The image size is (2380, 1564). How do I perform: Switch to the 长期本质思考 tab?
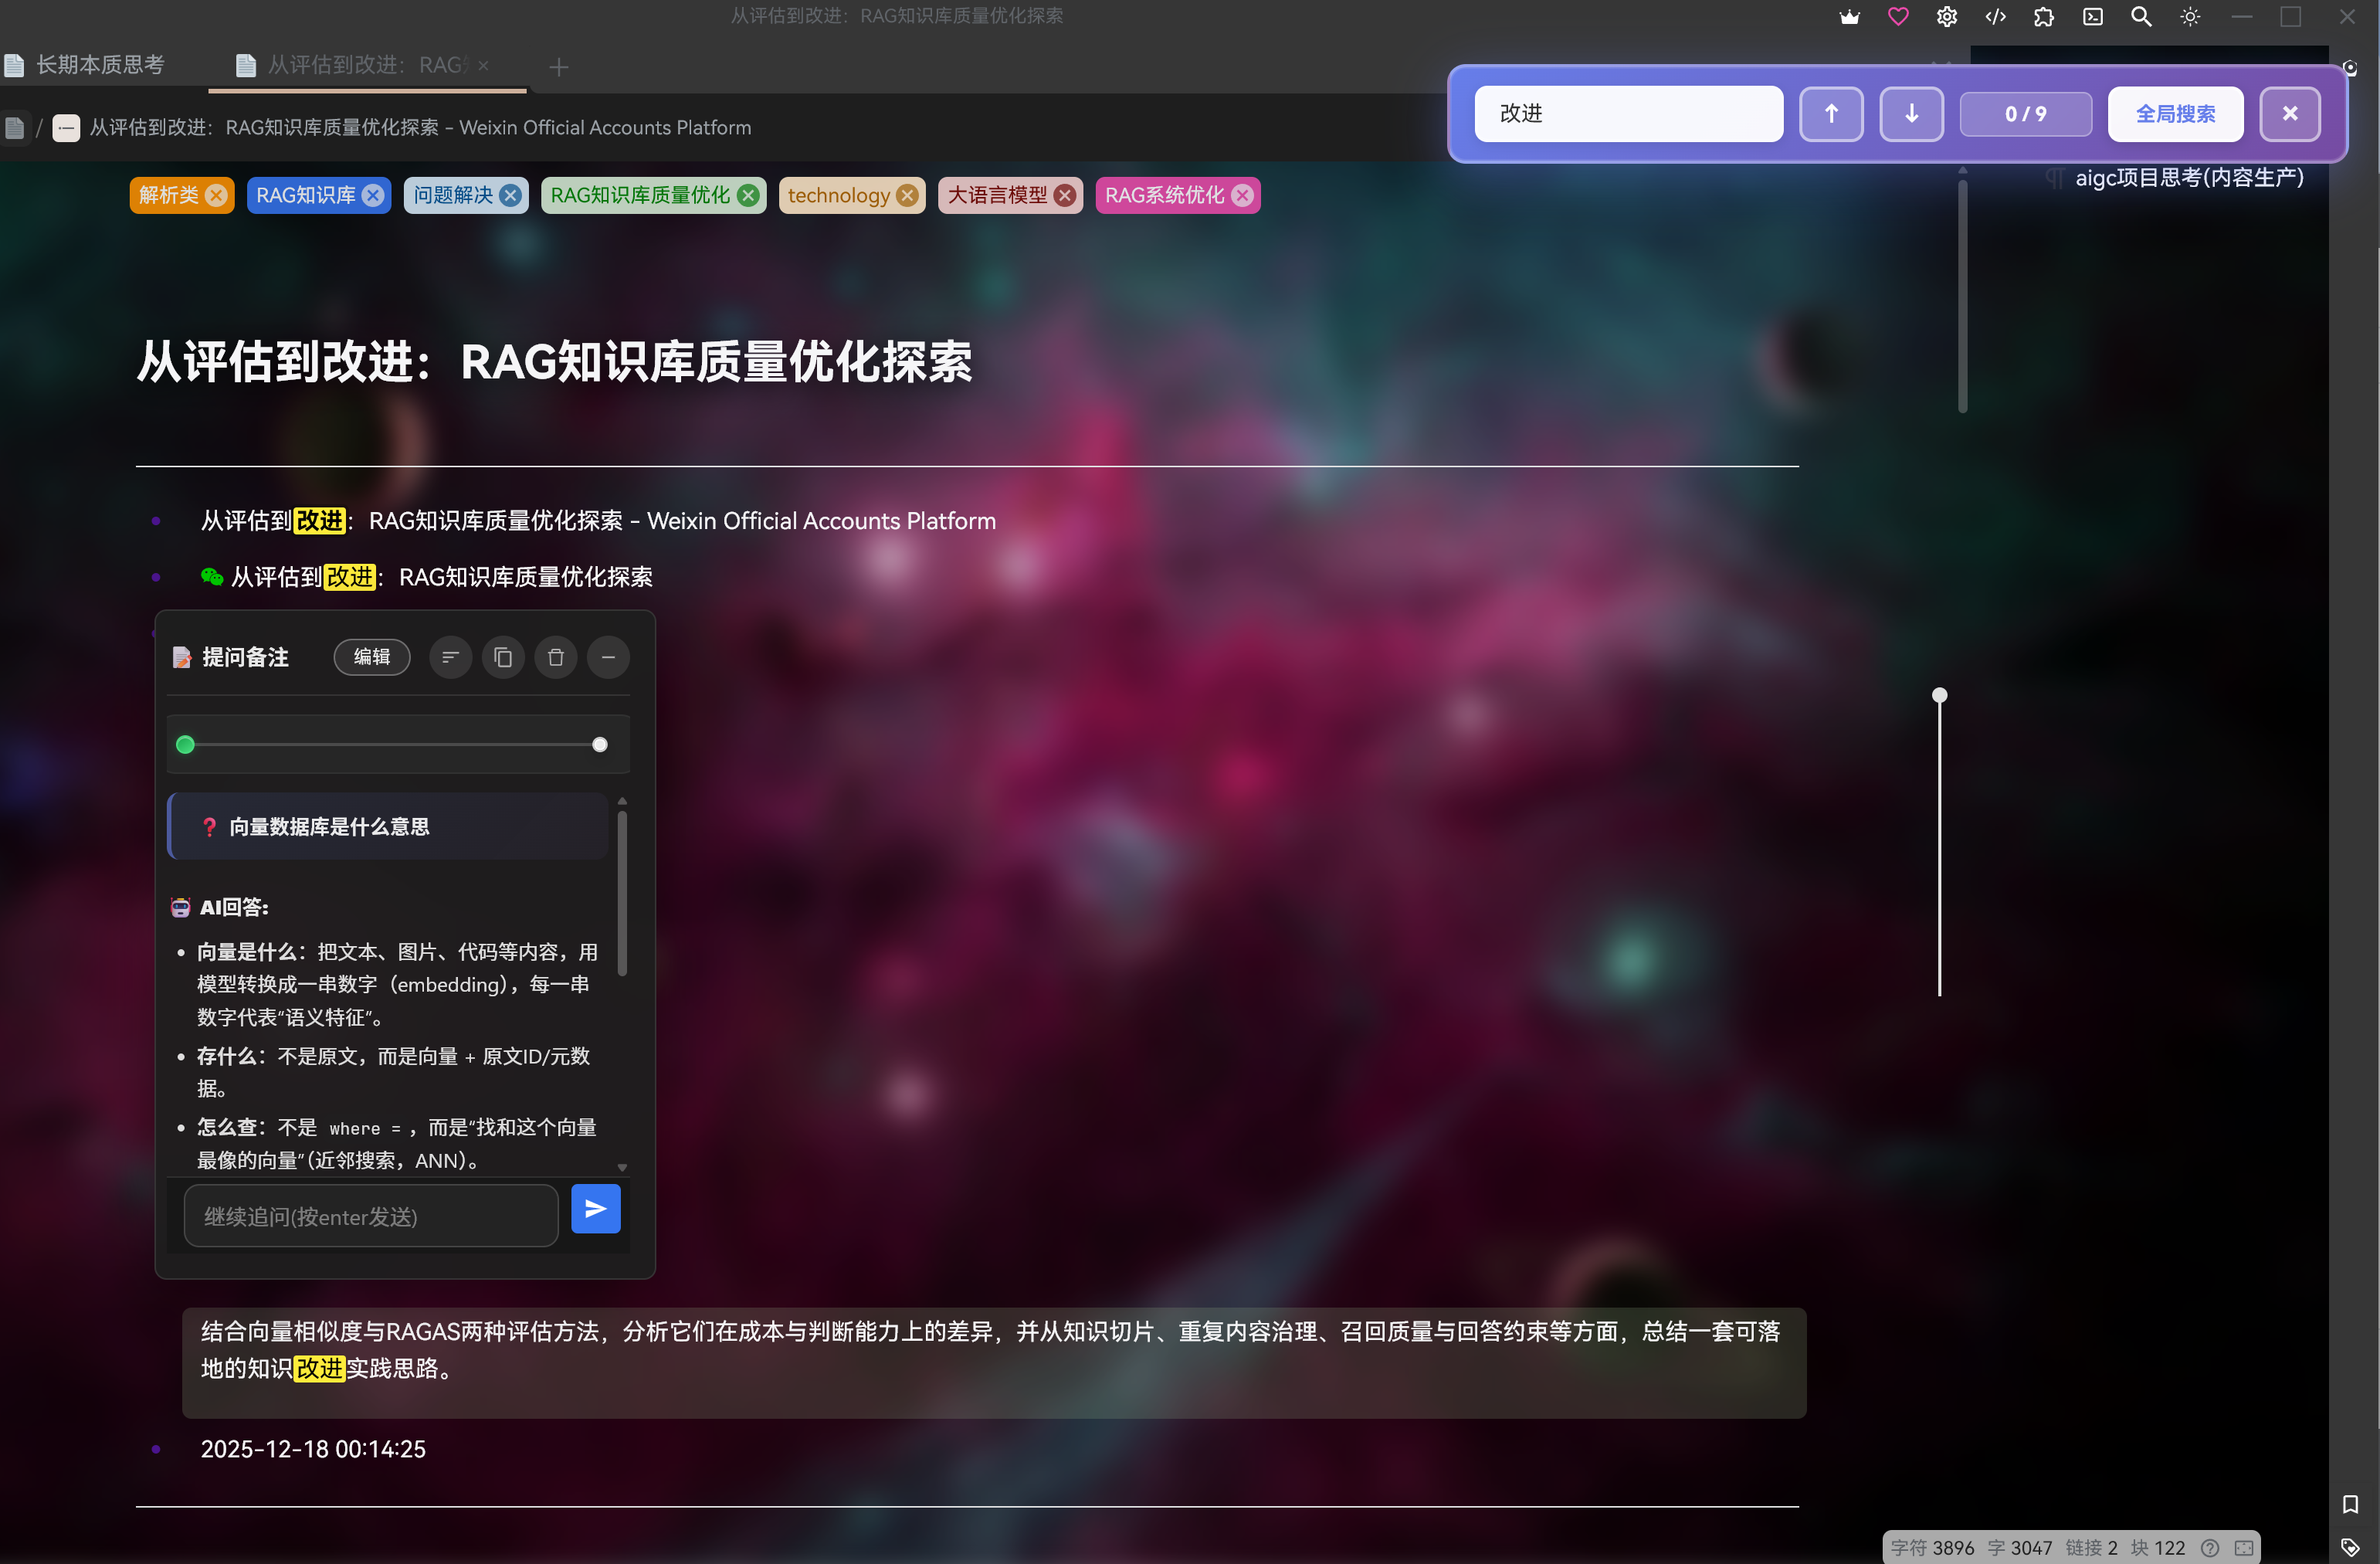tap(100, 66)
